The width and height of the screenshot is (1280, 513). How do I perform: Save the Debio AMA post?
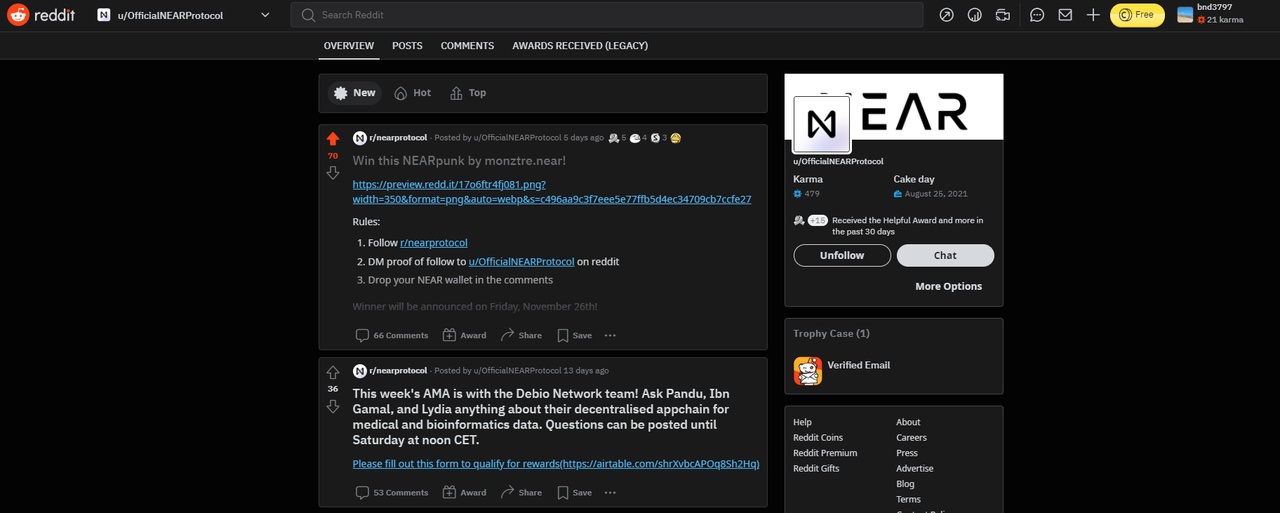(x=575, y=492)
